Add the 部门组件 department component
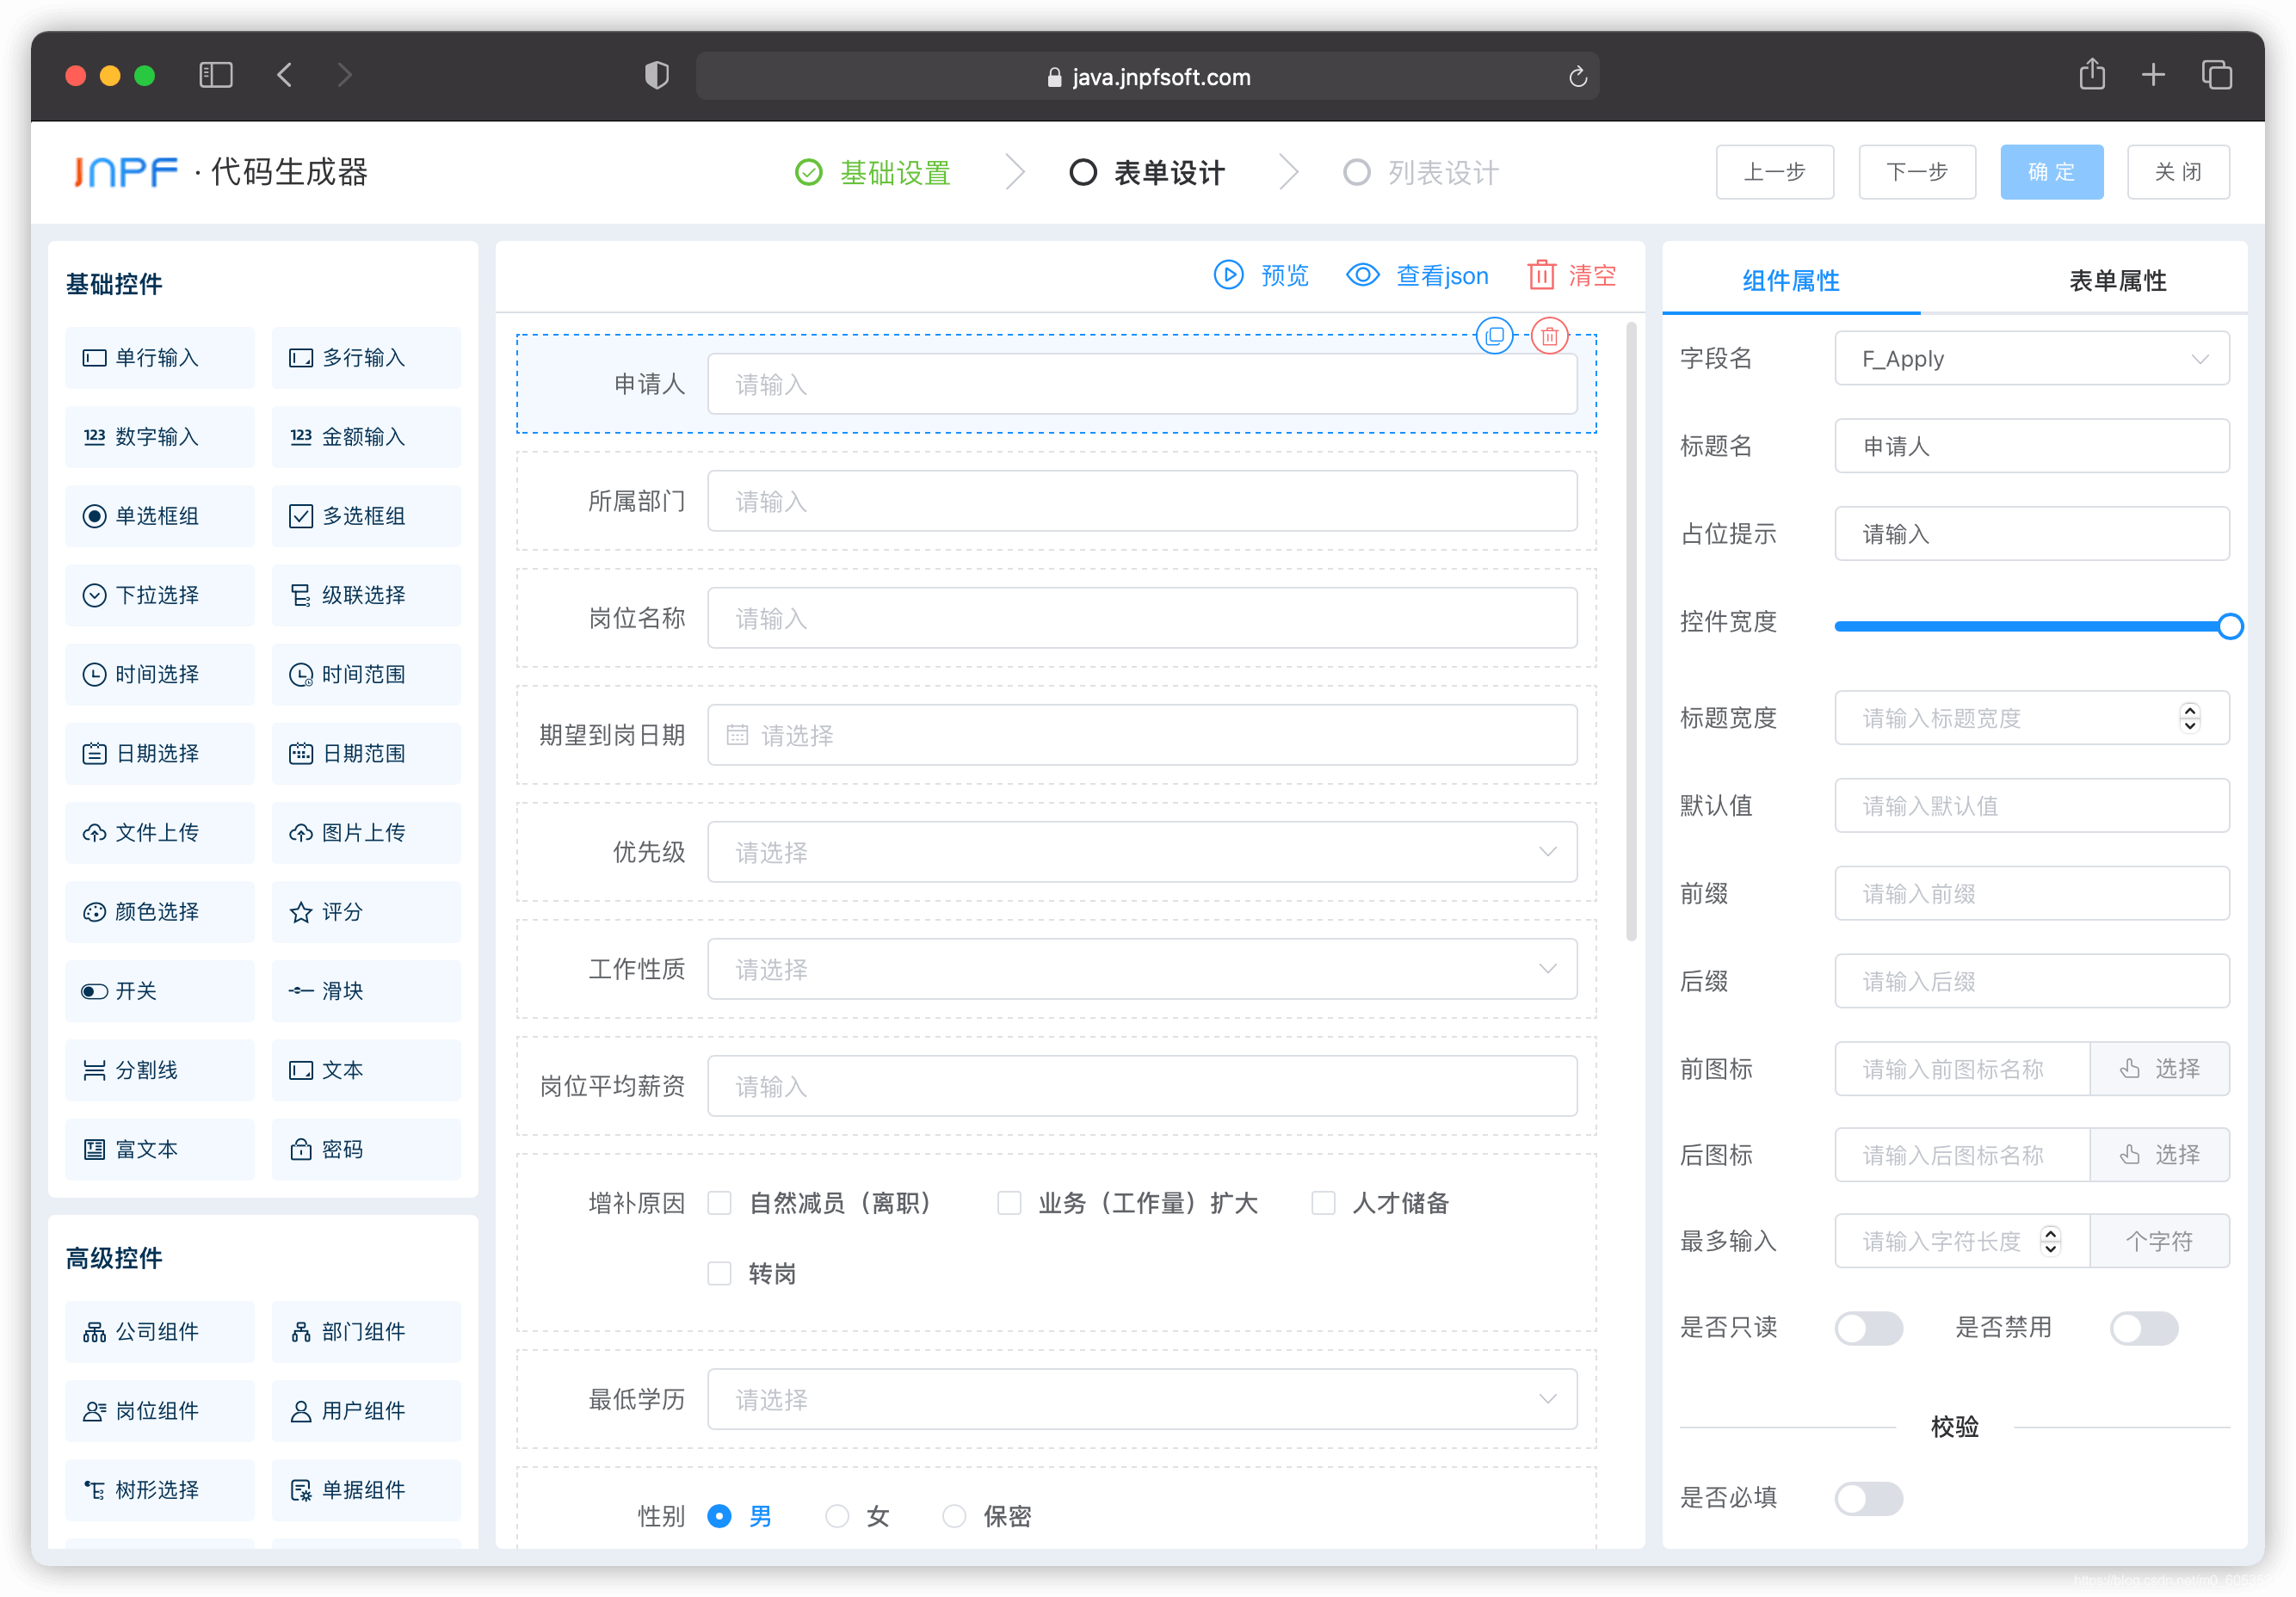2296x1597 pixels. [x=366, y=1331]
